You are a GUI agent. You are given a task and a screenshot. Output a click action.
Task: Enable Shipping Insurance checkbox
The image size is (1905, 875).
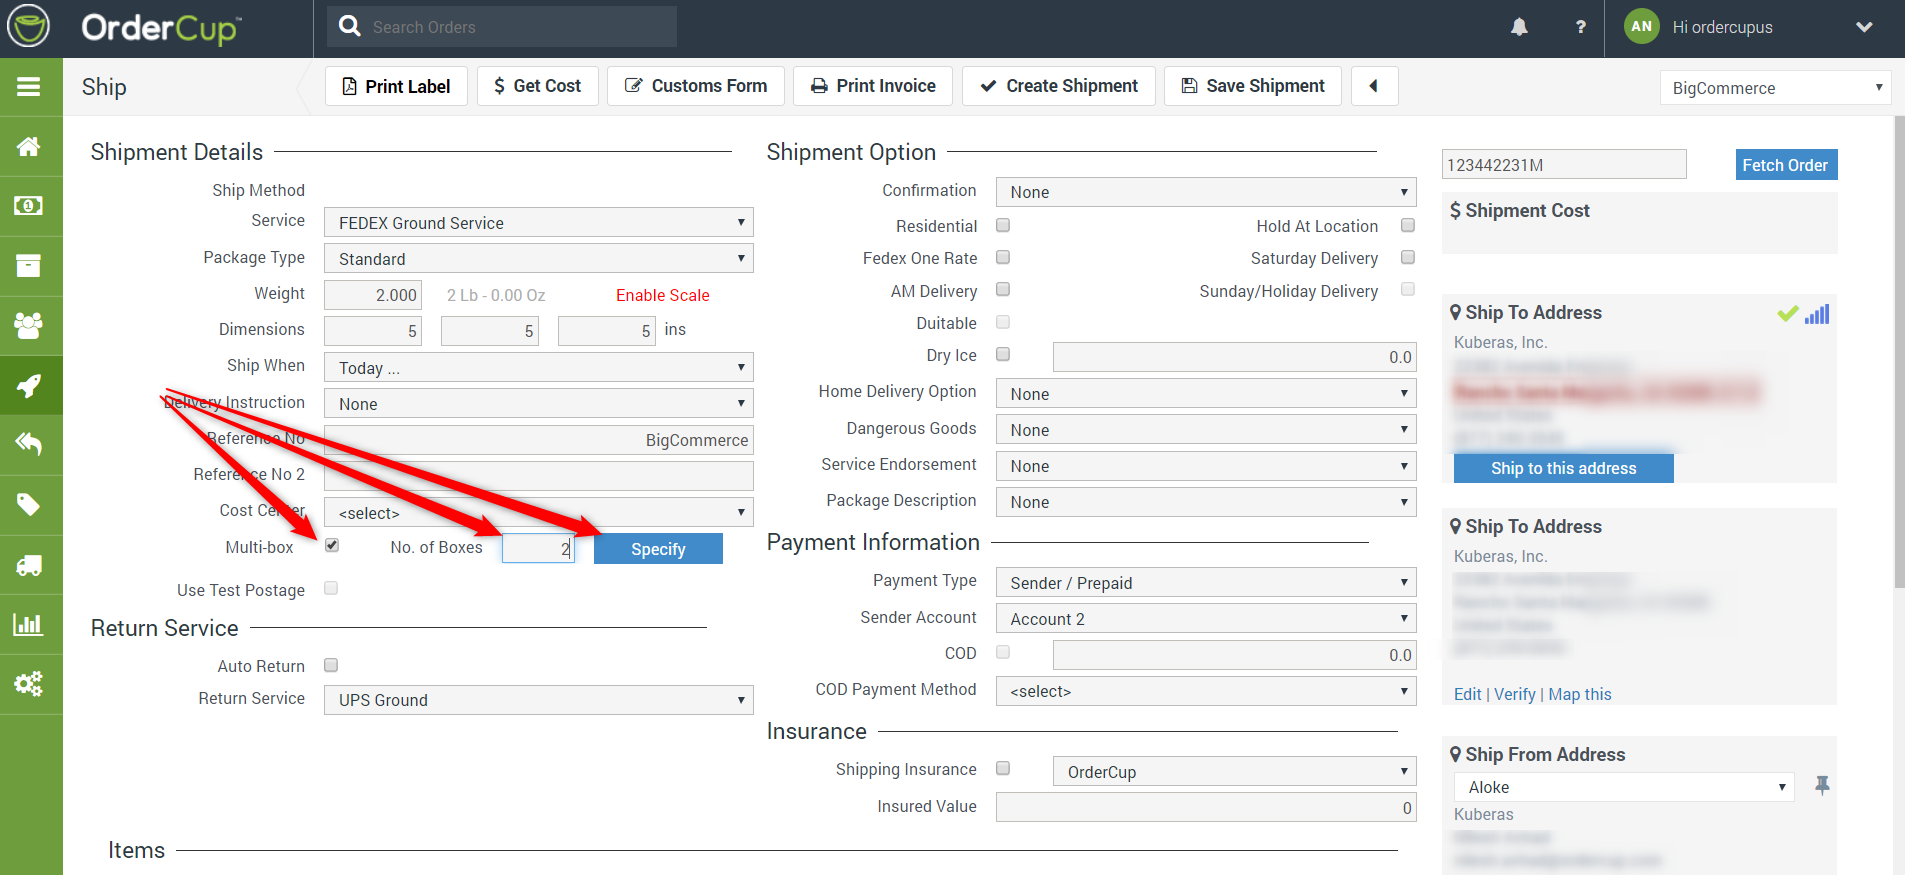[1003, 768]
